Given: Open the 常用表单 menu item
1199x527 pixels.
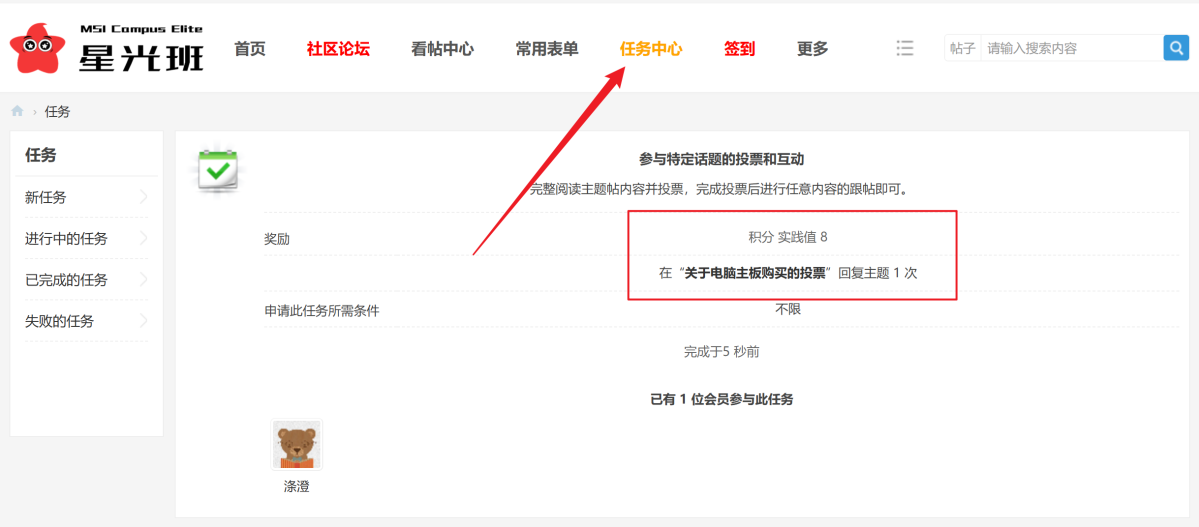Looking at the screenshot, I should coord(547,49).
